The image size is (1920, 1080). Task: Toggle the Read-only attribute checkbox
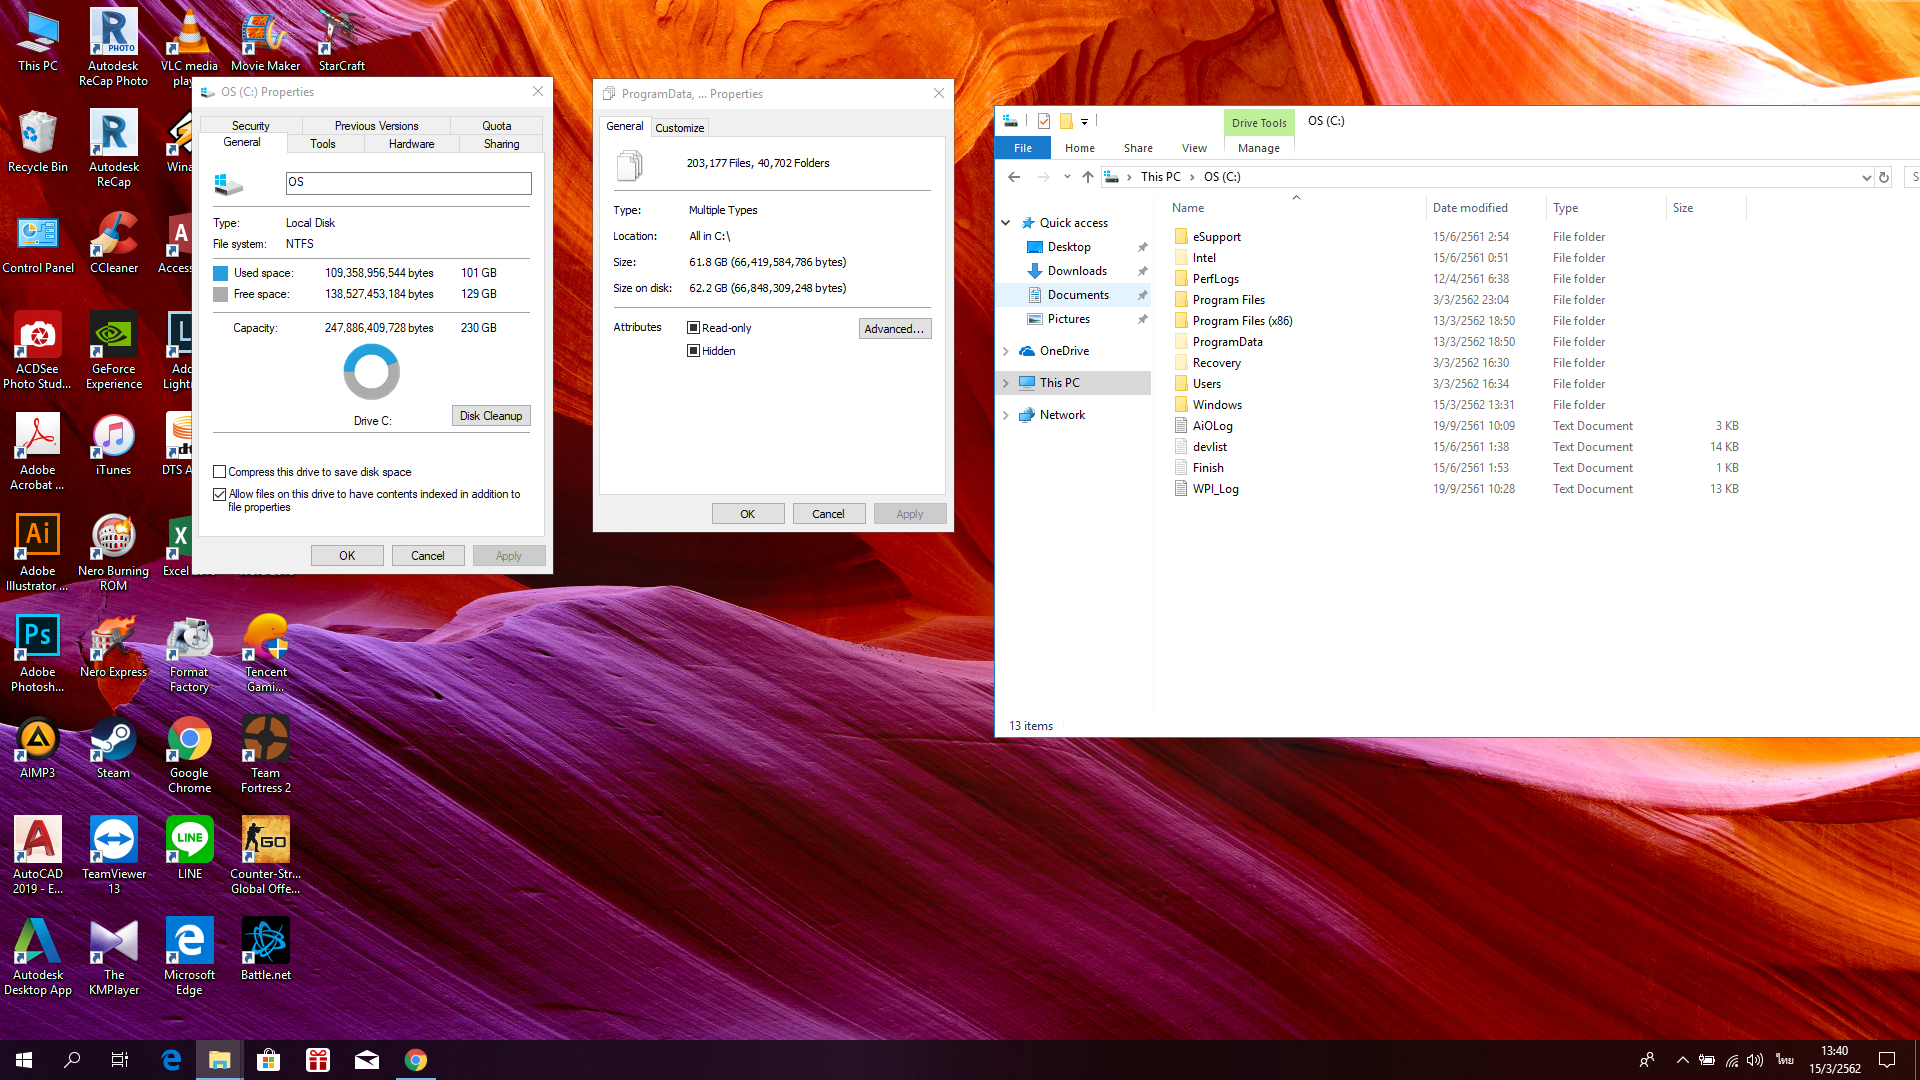coord(693,328)
